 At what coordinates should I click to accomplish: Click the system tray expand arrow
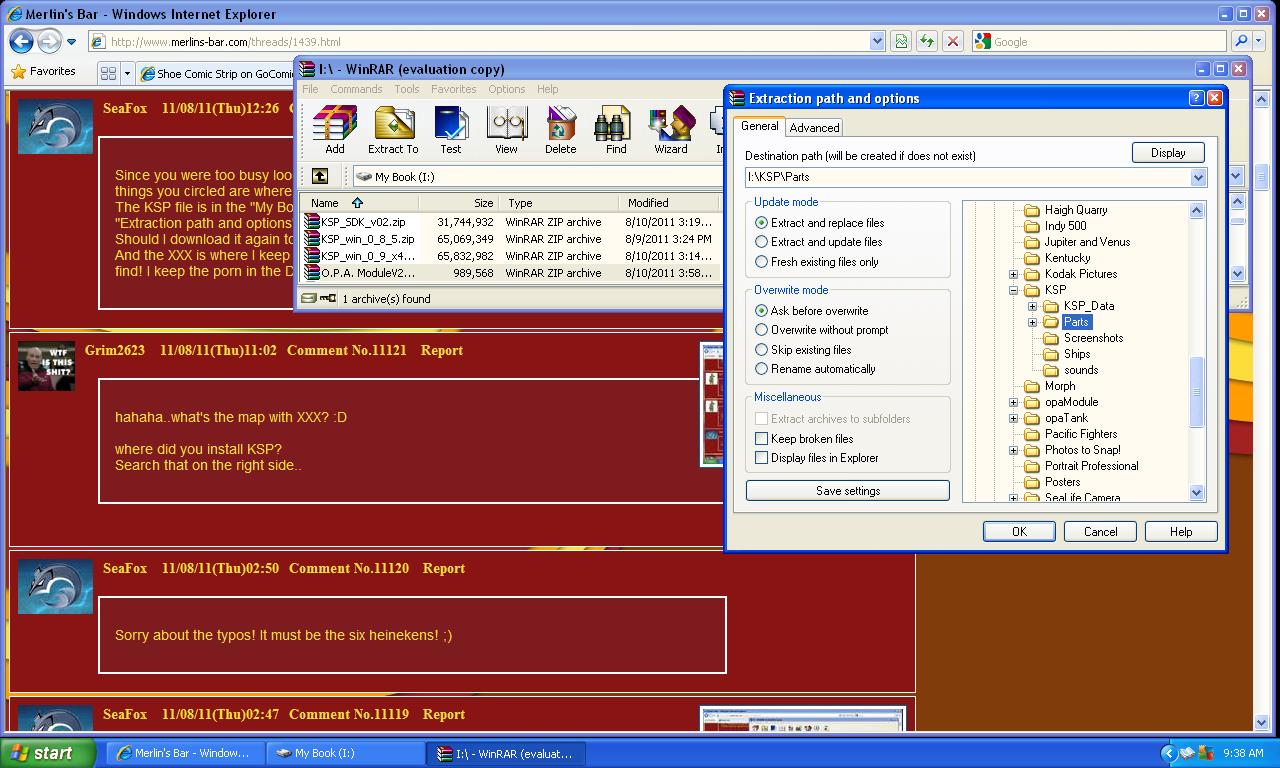(1168, 753)
